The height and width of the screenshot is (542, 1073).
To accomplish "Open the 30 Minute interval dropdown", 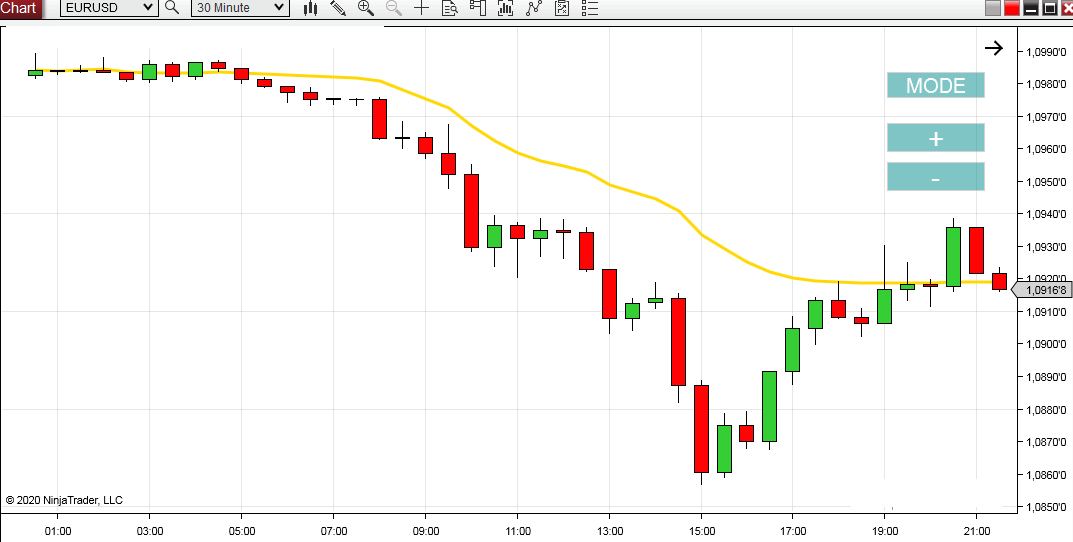I will point(240,8).
